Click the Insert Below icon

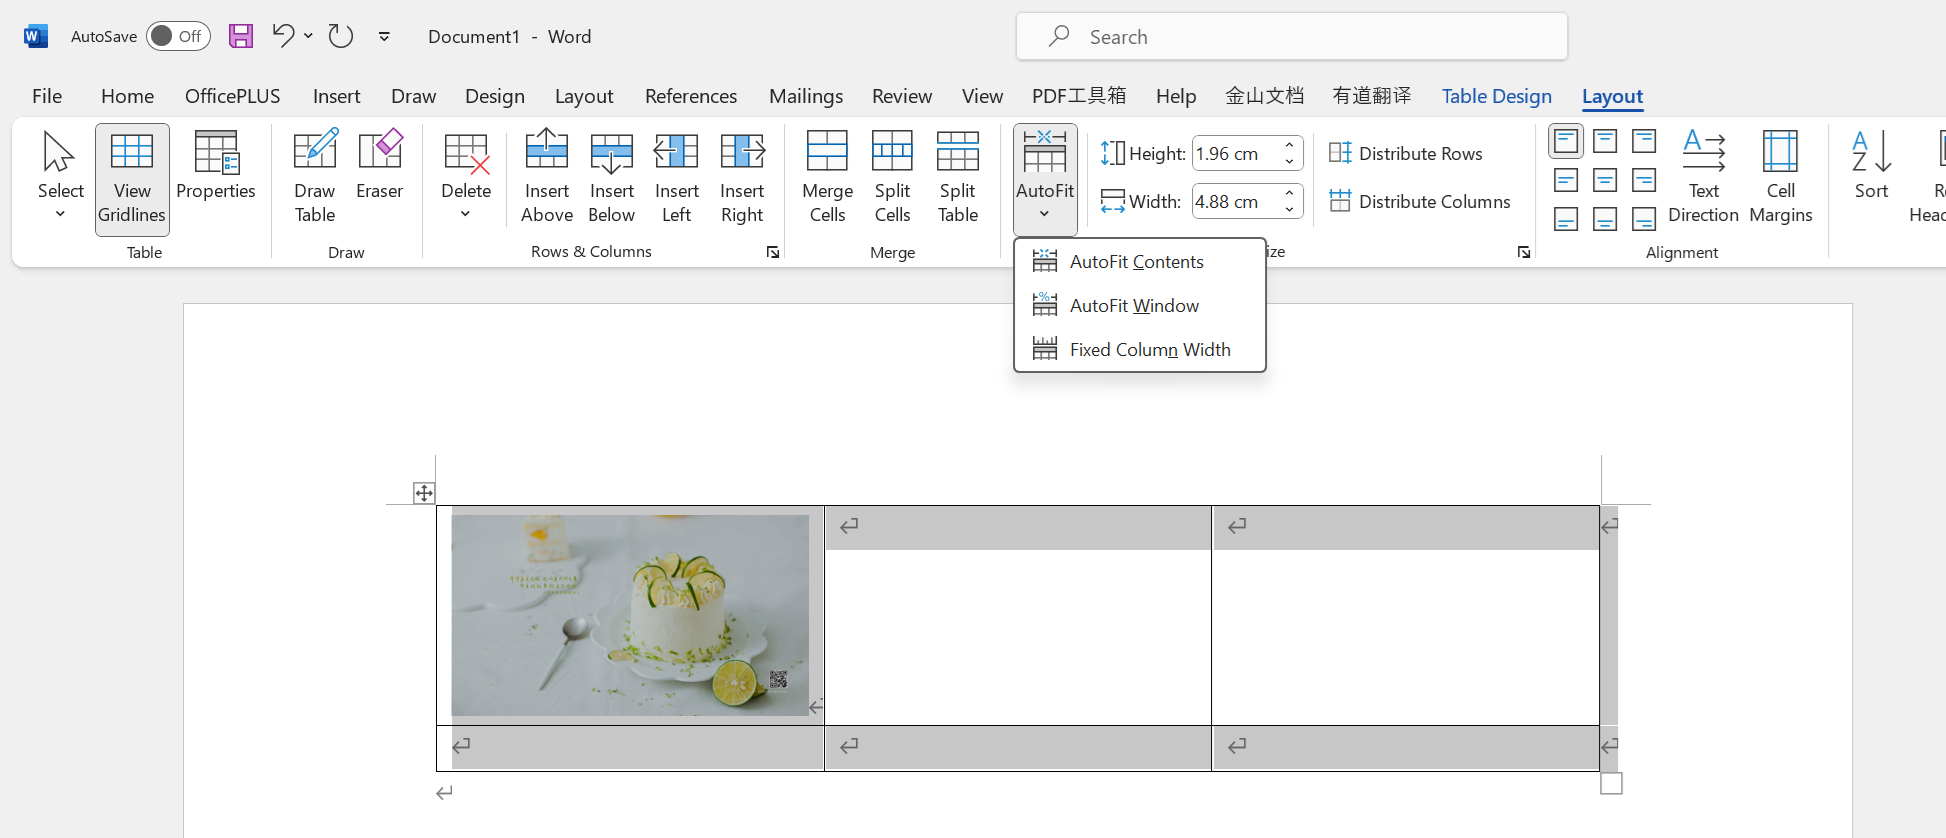(611, 177)
